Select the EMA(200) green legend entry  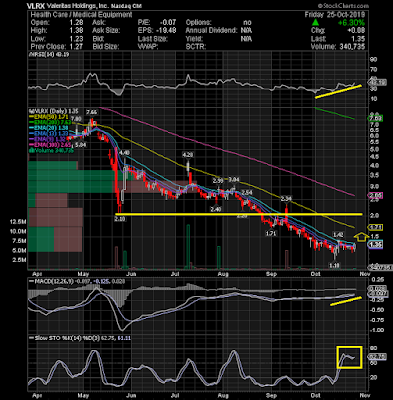click(49, 122)
